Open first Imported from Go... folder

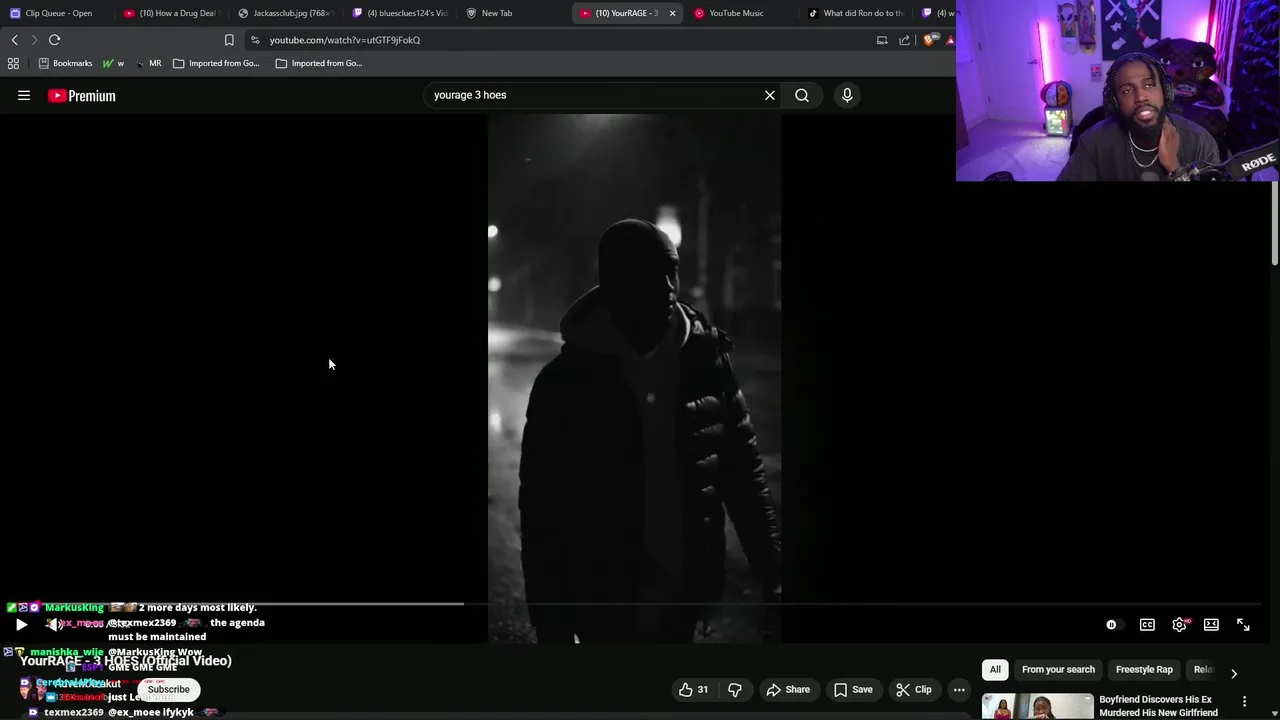pyautogui.click(x=216, y=63)
